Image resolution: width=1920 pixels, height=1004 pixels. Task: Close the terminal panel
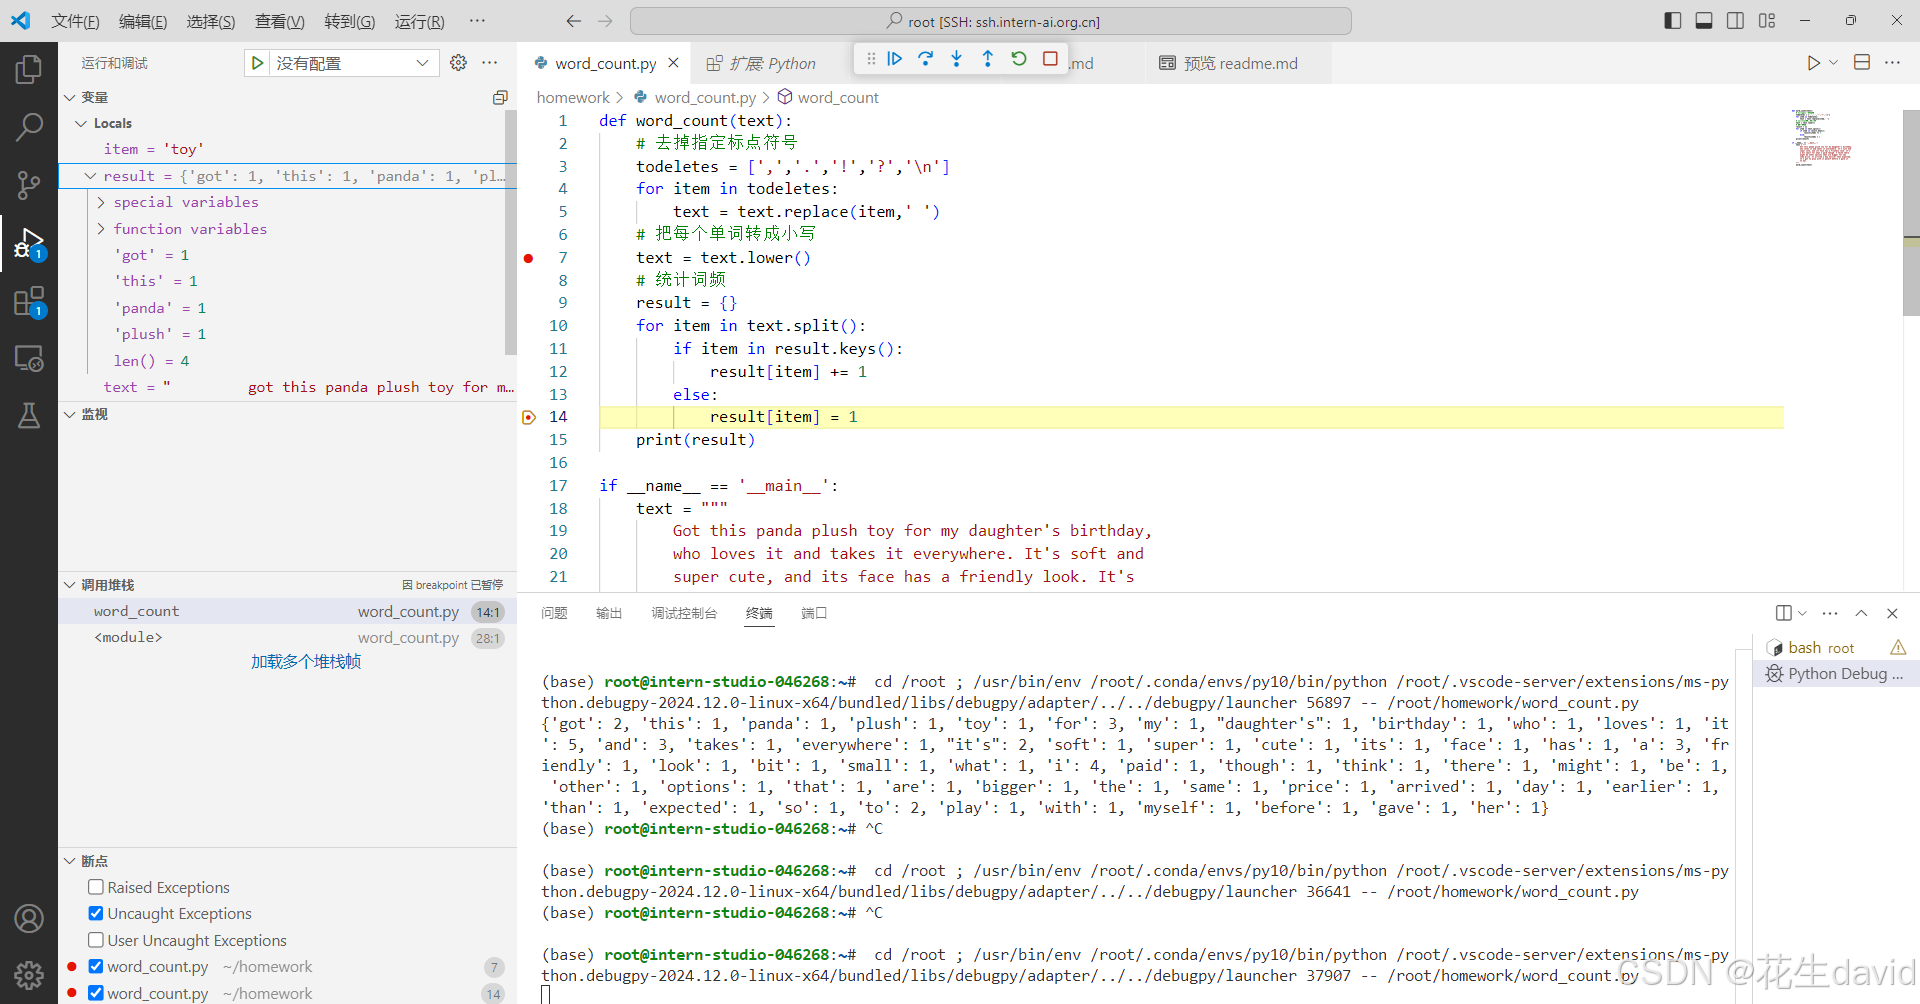point(1892,613)
